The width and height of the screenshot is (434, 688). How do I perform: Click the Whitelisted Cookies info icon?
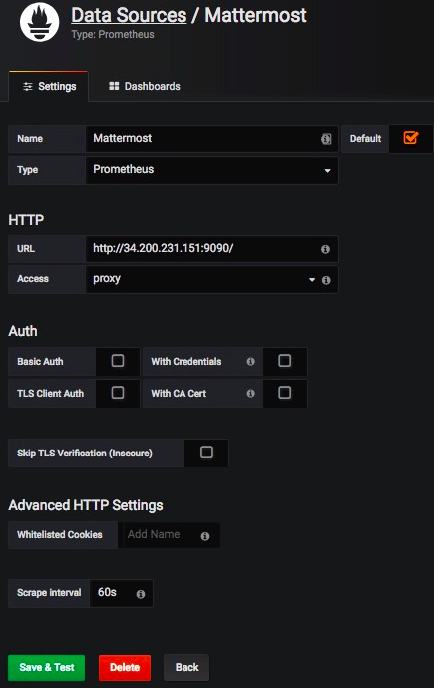pos(205,536)
